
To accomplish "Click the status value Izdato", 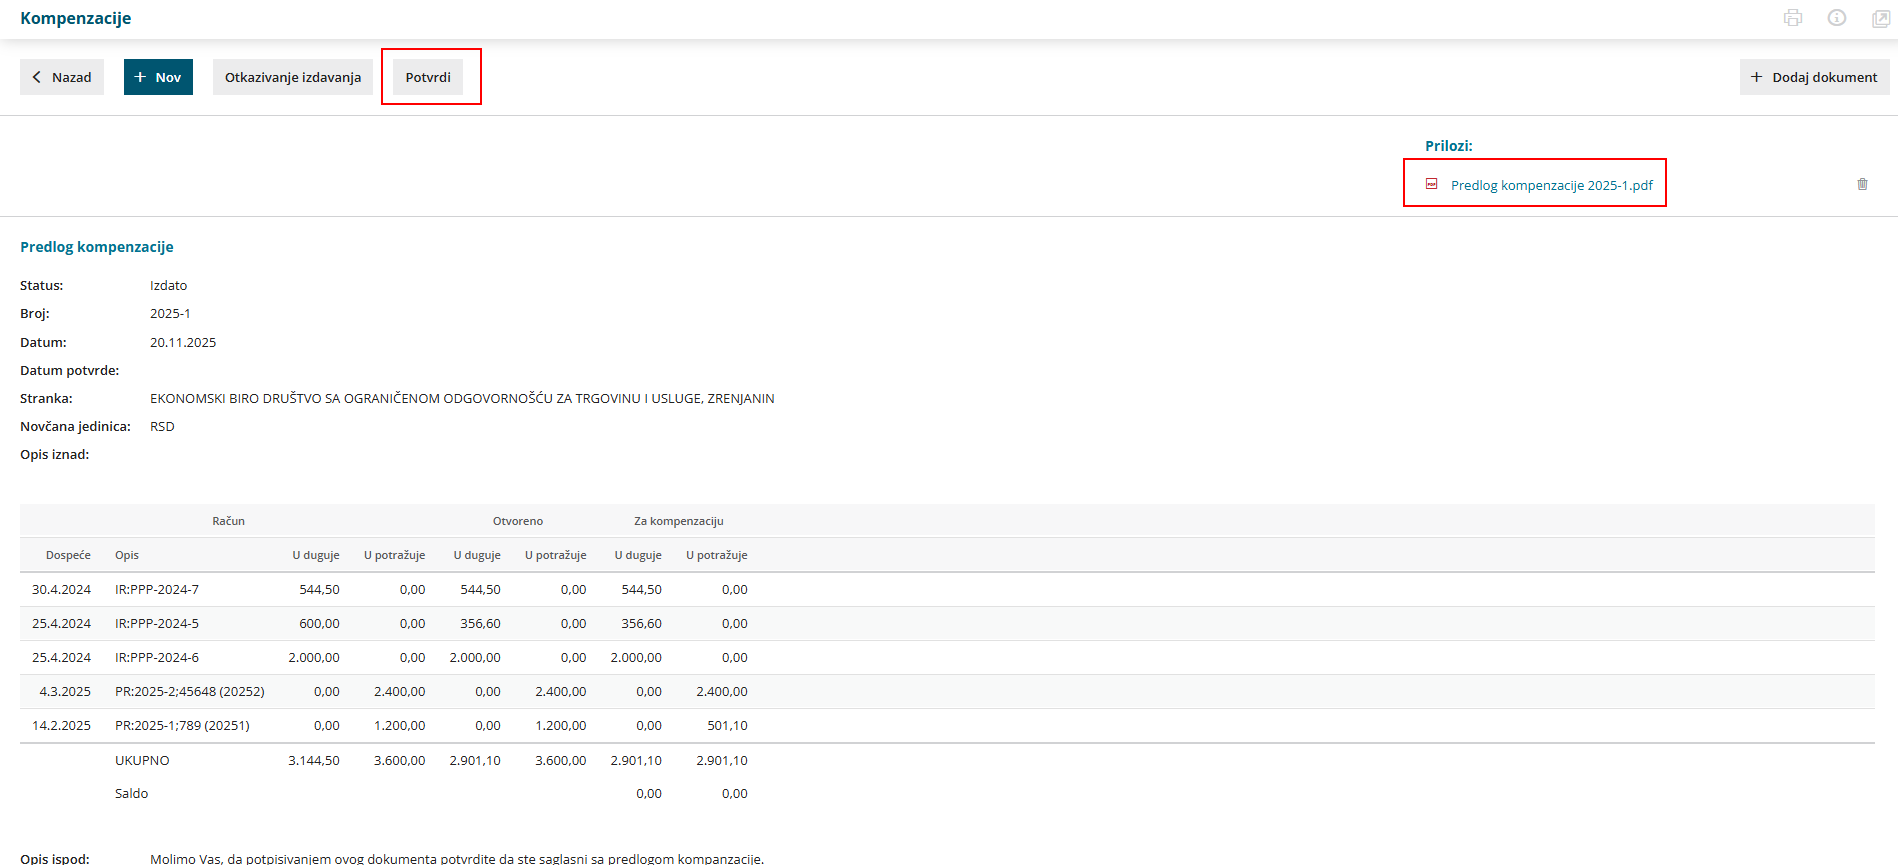I will tap(168, 286).
